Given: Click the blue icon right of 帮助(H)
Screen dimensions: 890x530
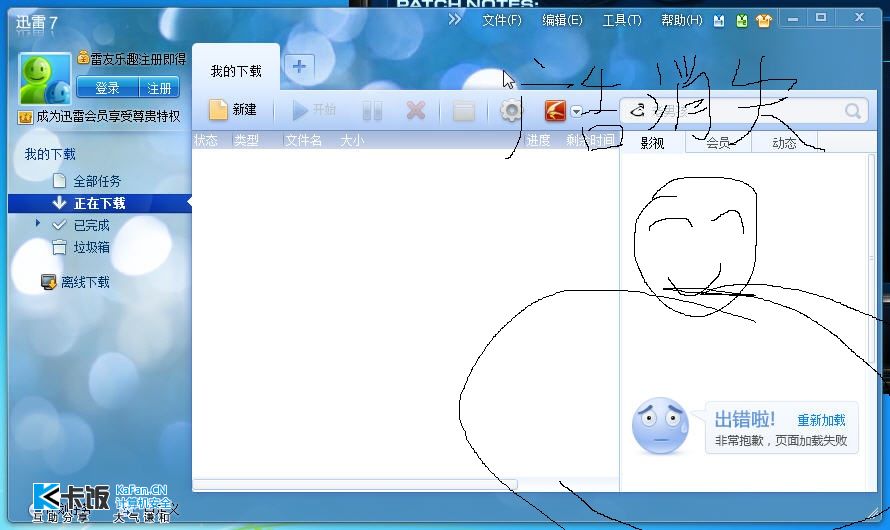Looking at the screenshot, I should [719, 21].
